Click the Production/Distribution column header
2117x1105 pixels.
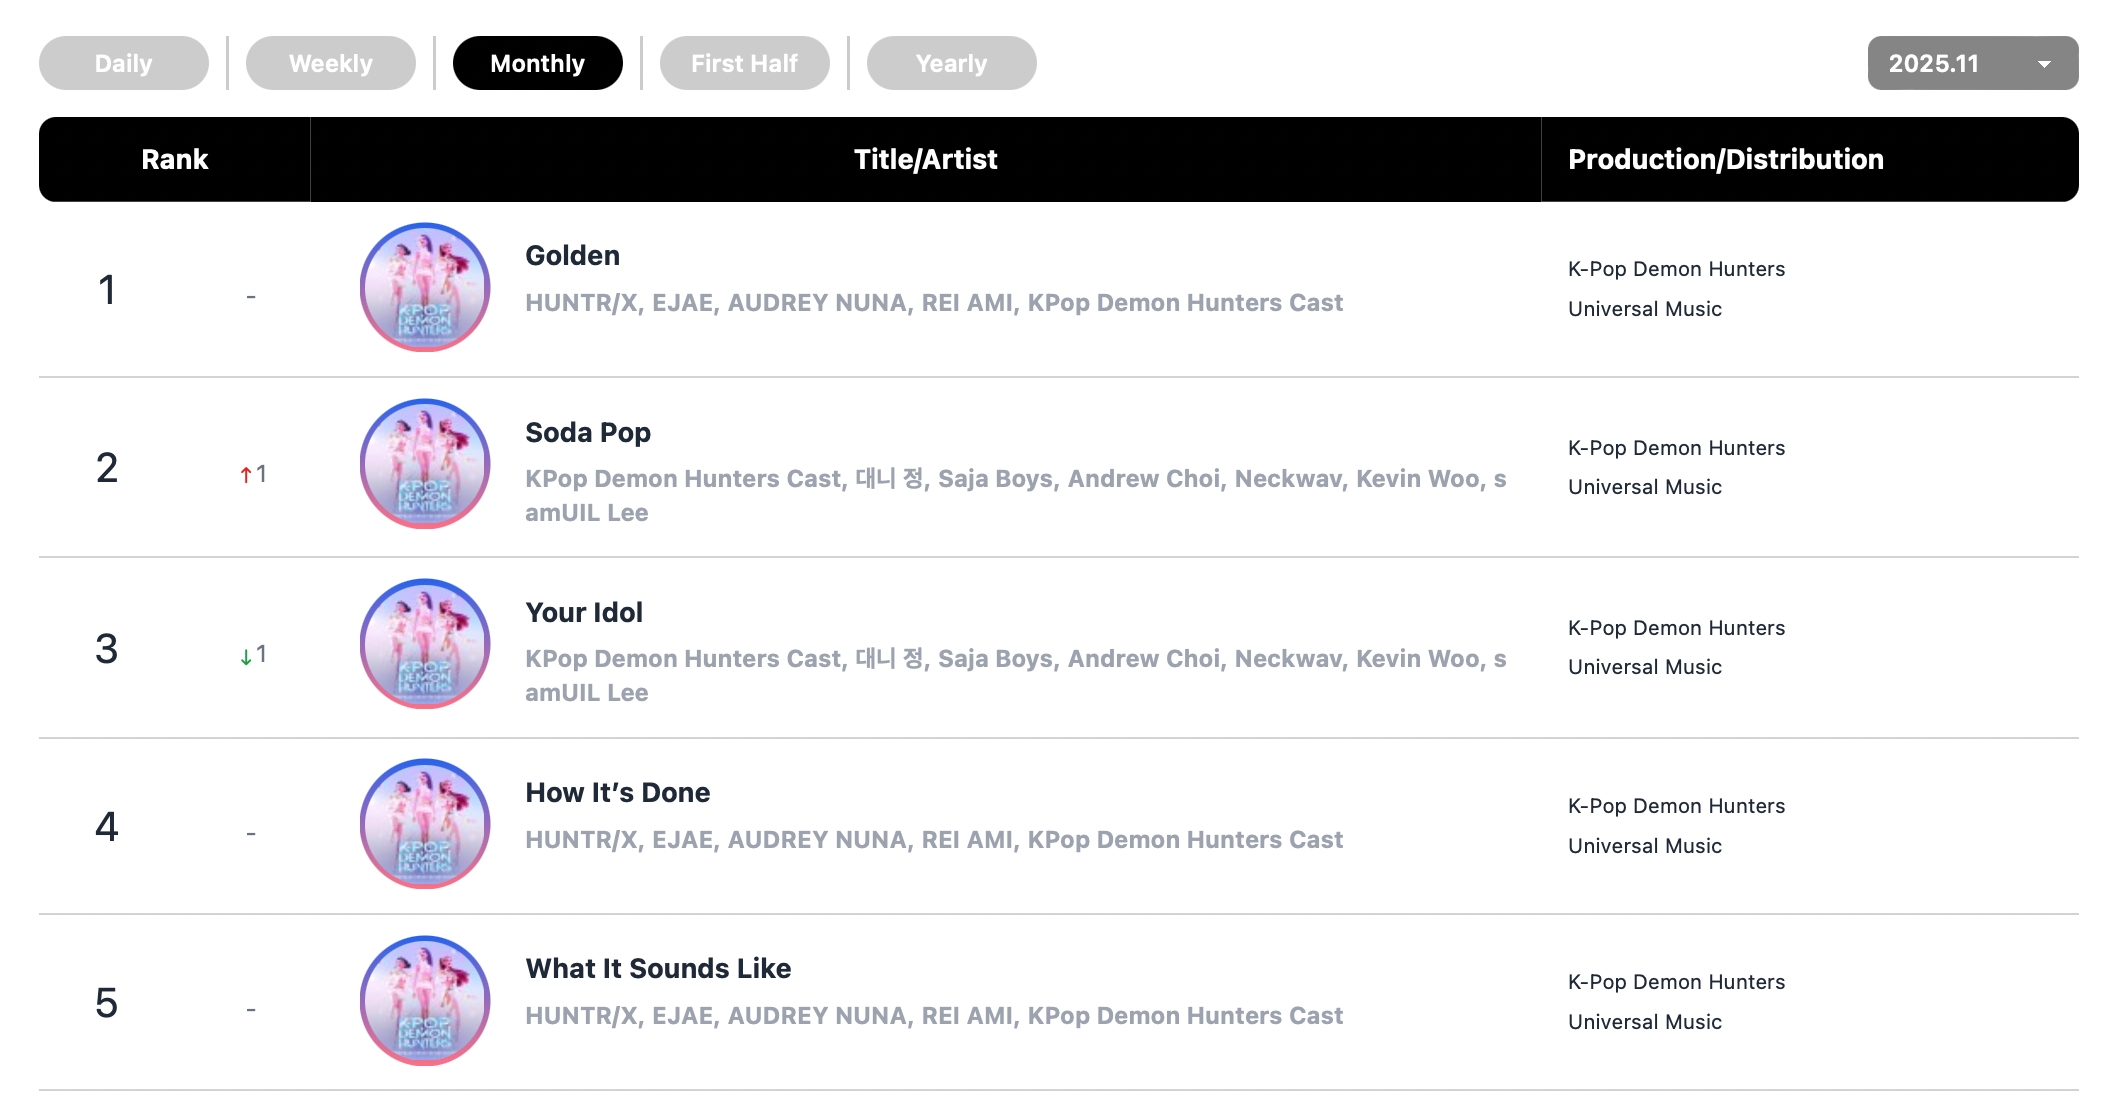click(x=1725, y=160)
